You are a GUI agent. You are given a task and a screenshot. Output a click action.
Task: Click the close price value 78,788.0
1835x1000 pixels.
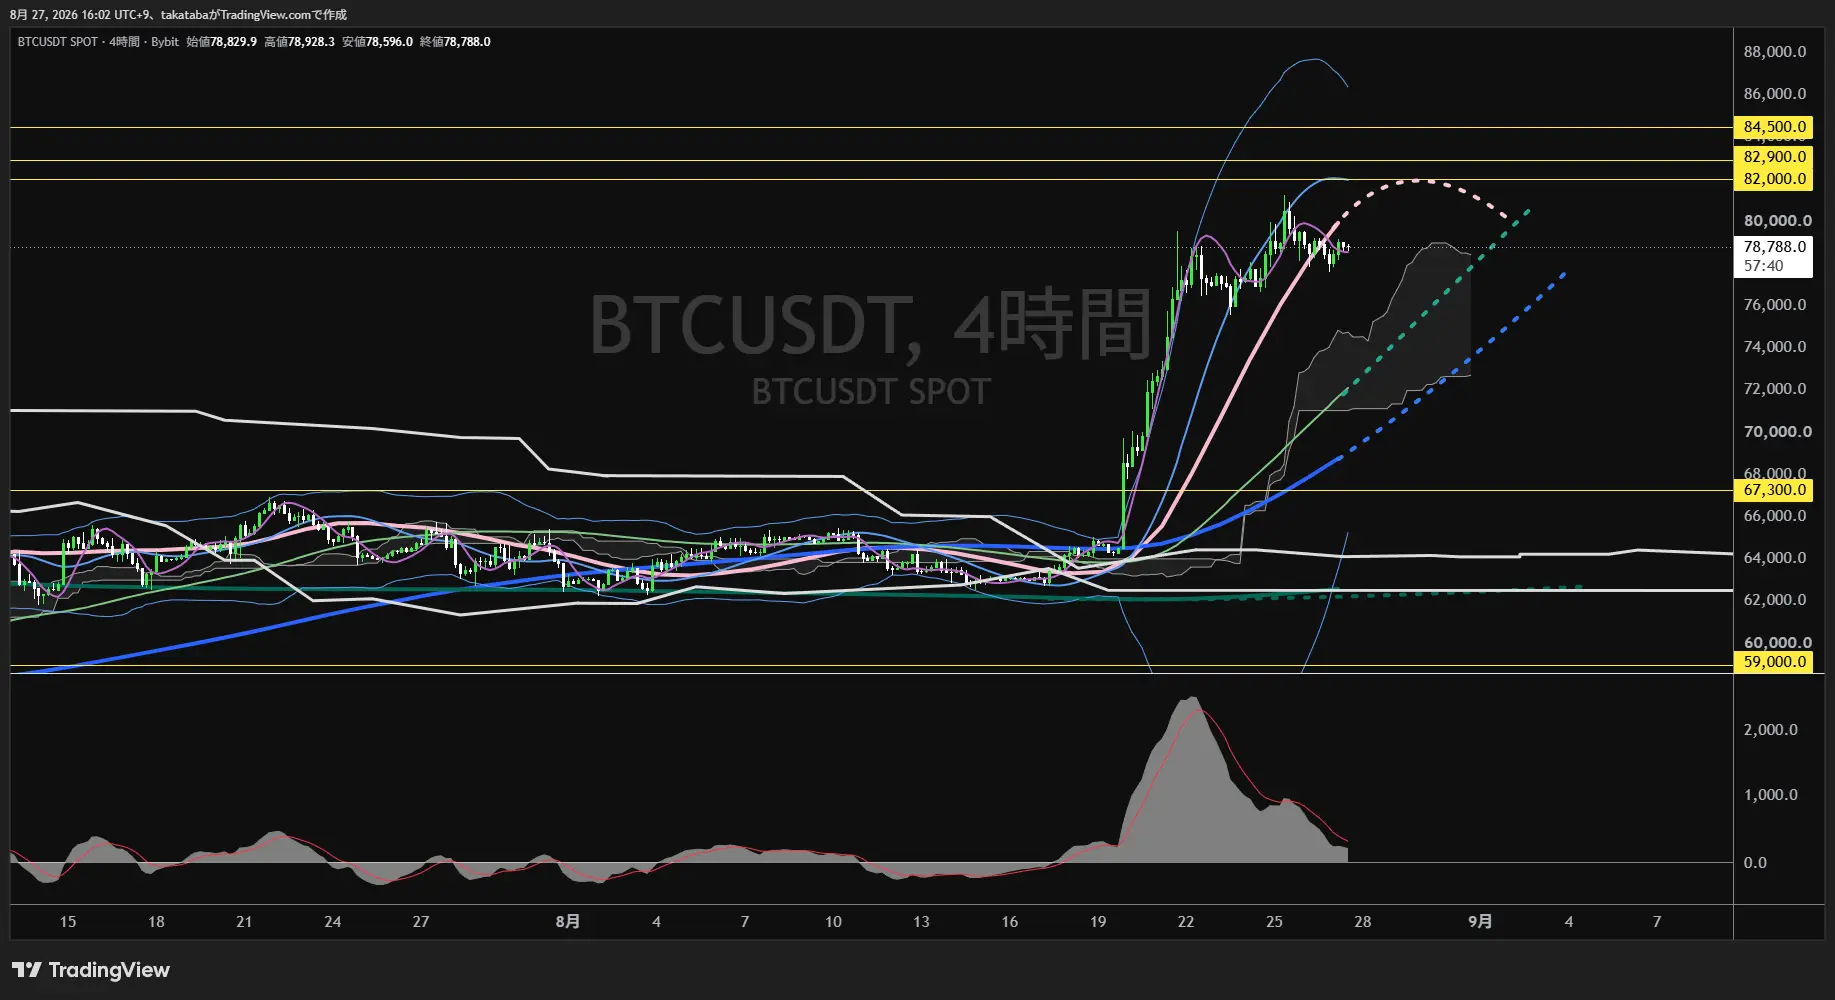click(x=467, y=42)
